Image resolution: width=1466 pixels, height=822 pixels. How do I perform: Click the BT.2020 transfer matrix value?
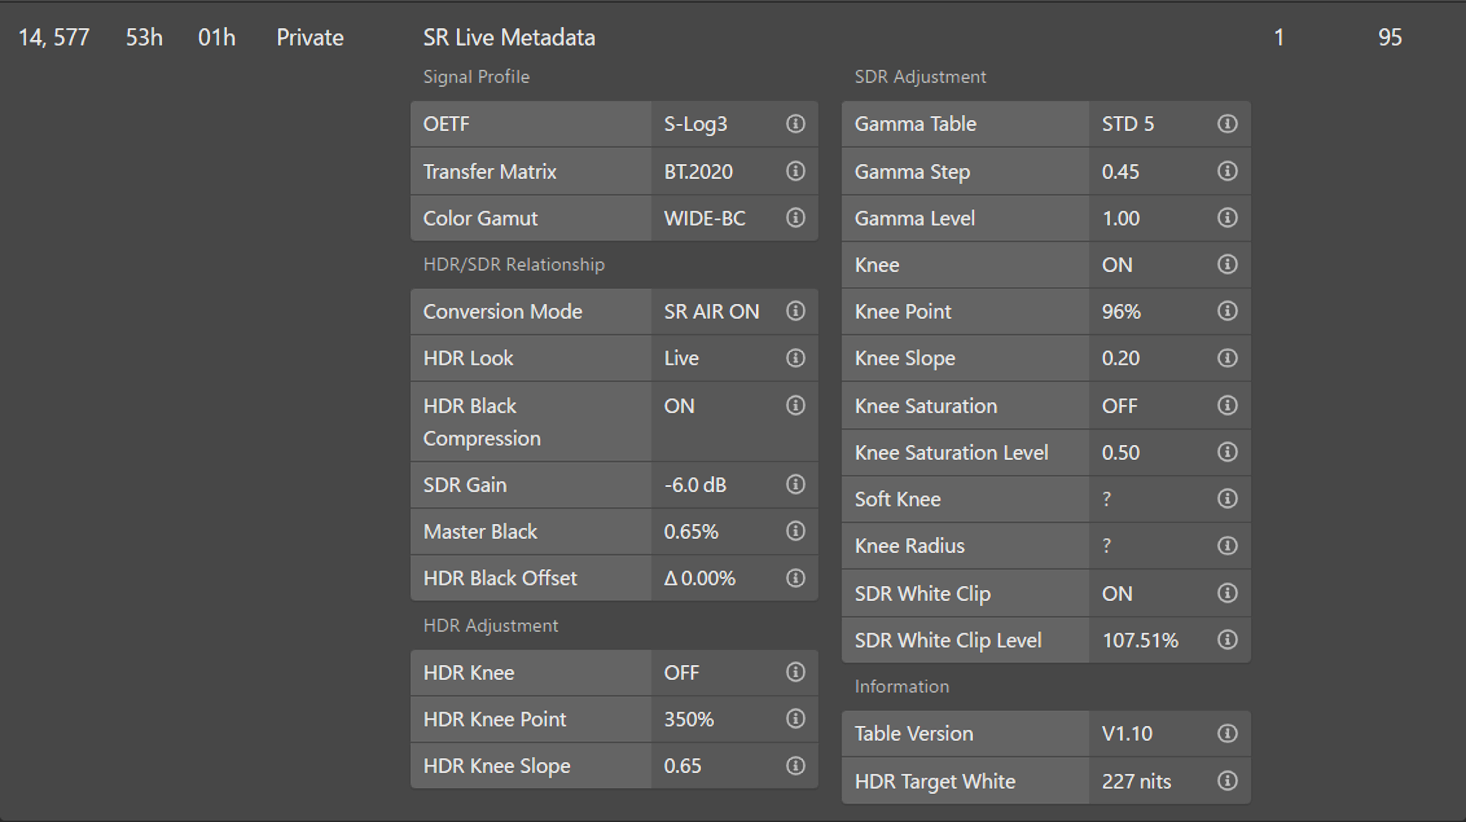(698, 171)
